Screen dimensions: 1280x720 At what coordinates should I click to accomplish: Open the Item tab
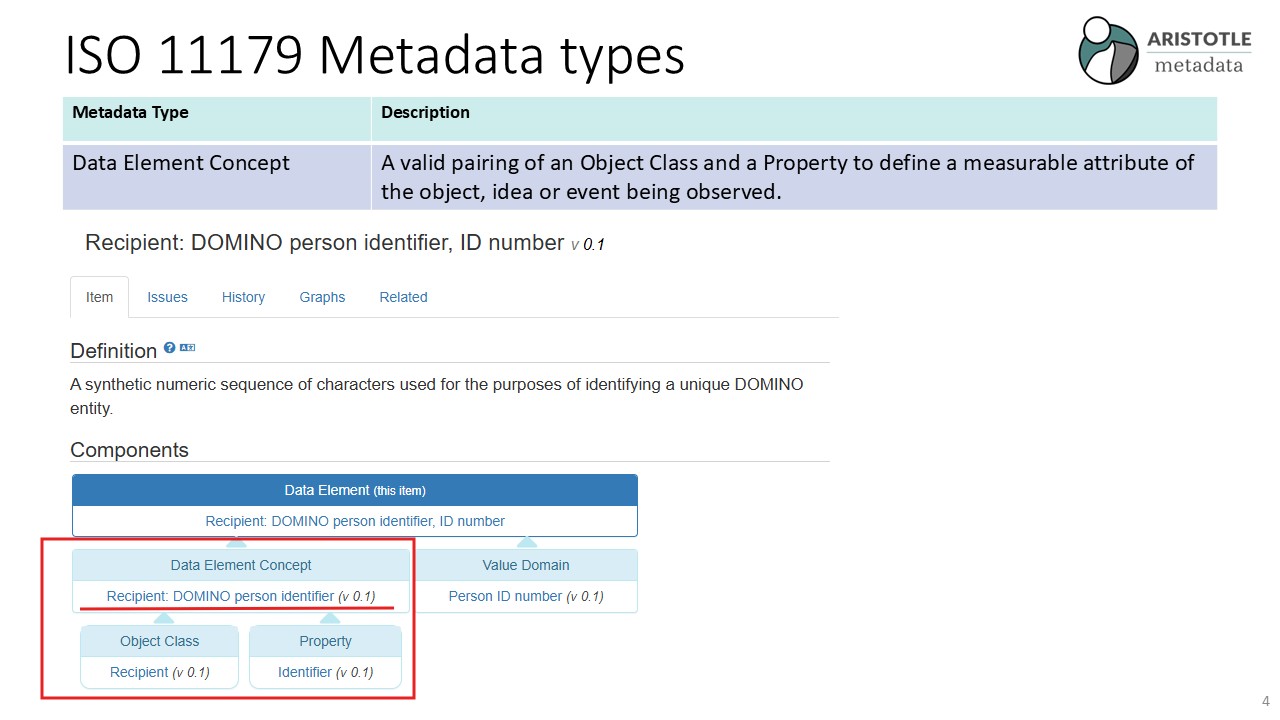coord(99,297)
